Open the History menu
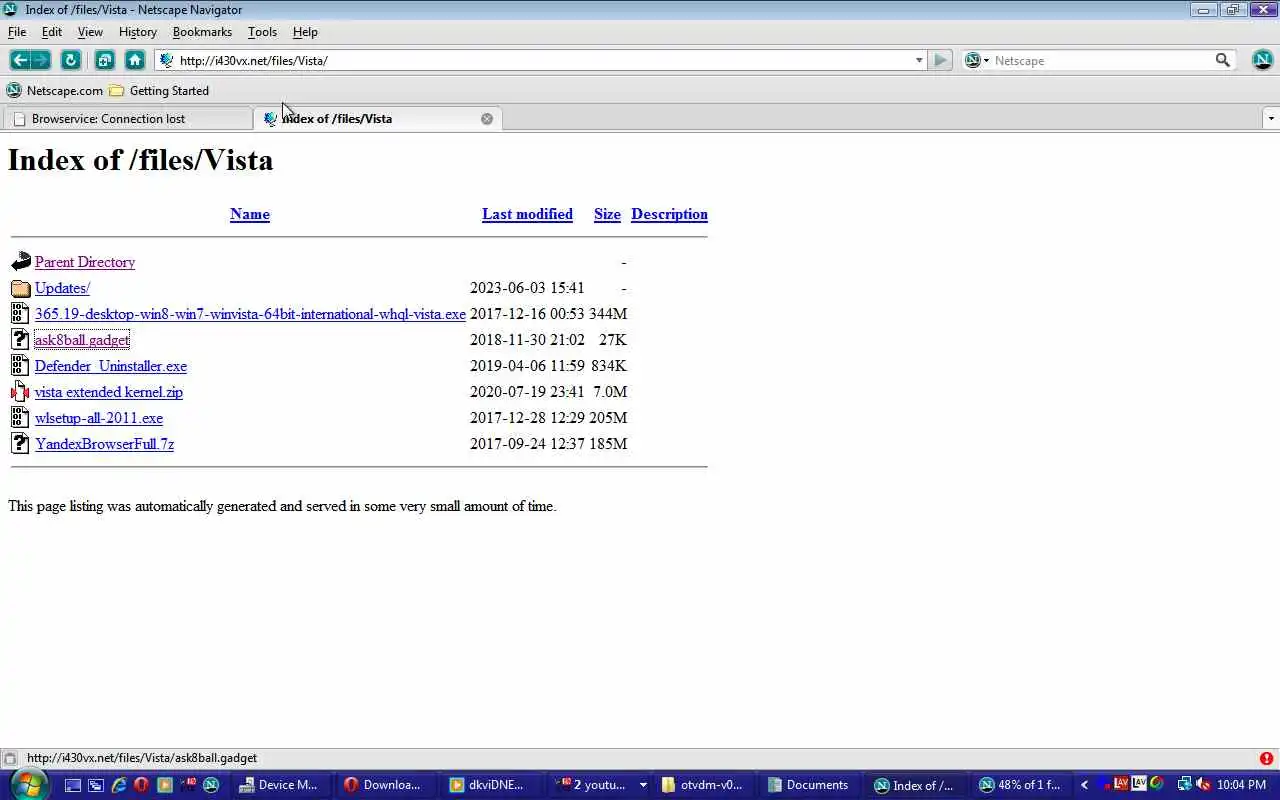This screenshot has height=800, width=1280. (x=138, y=32)
